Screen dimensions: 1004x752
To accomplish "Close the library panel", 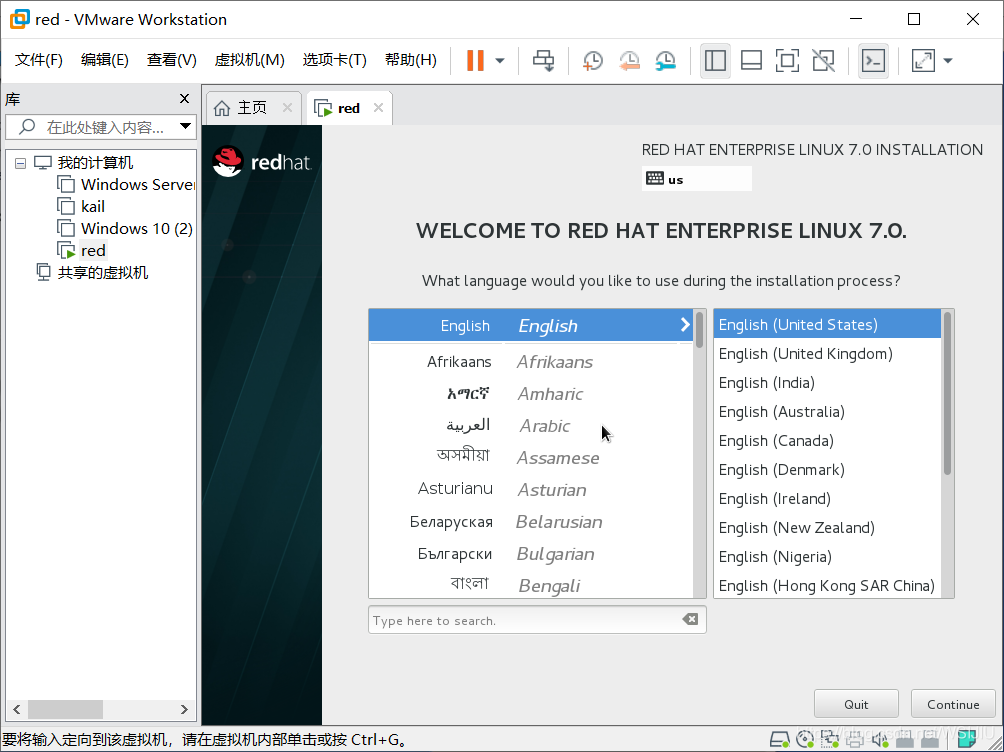I will pos(184,99).
